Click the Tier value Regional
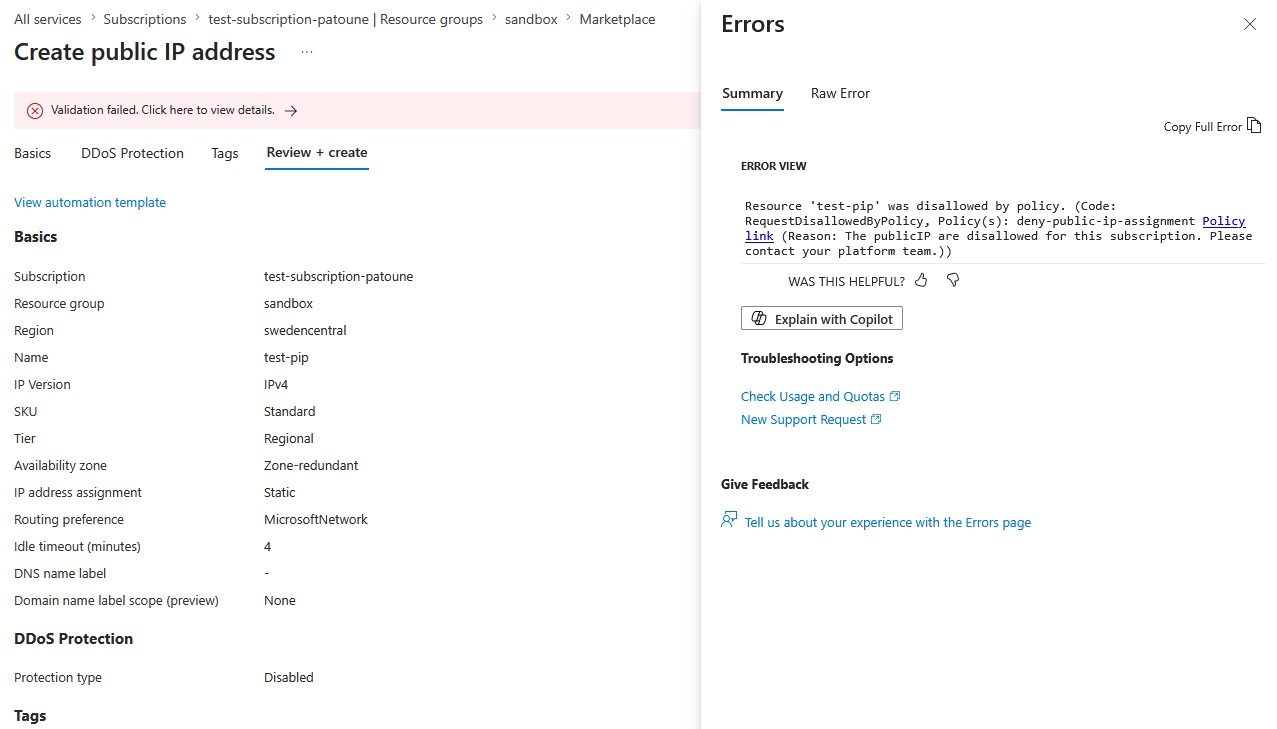Viewport: 1277px width, 729px height. (289, 438)
